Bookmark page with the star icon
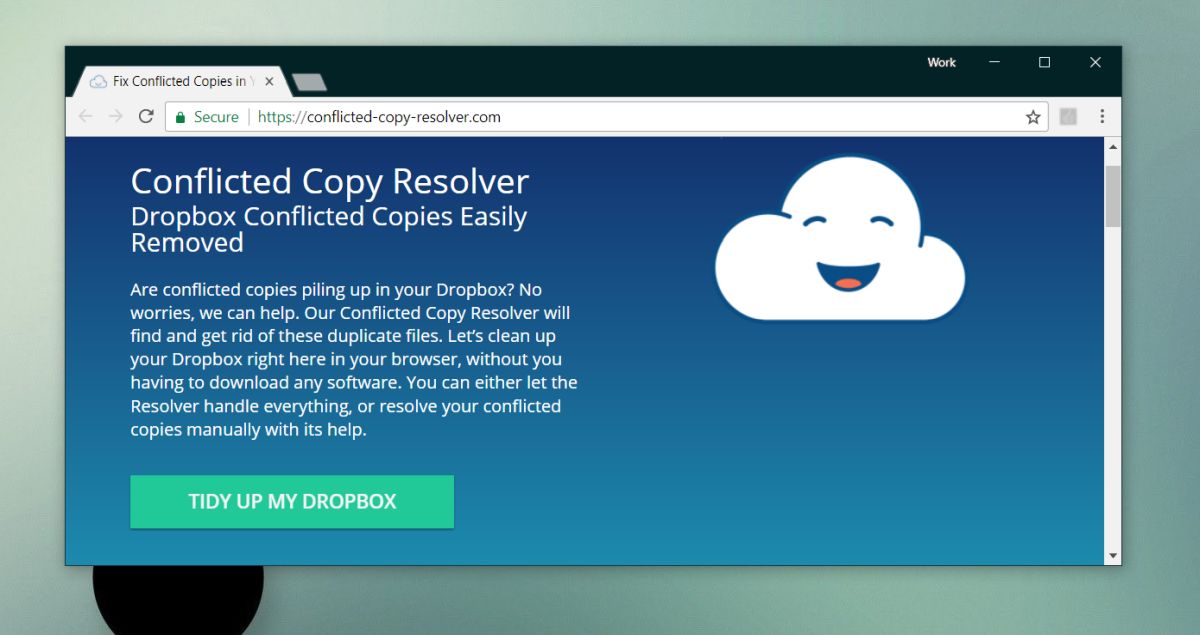1200x635 pixels. (x=1033, y=117)
